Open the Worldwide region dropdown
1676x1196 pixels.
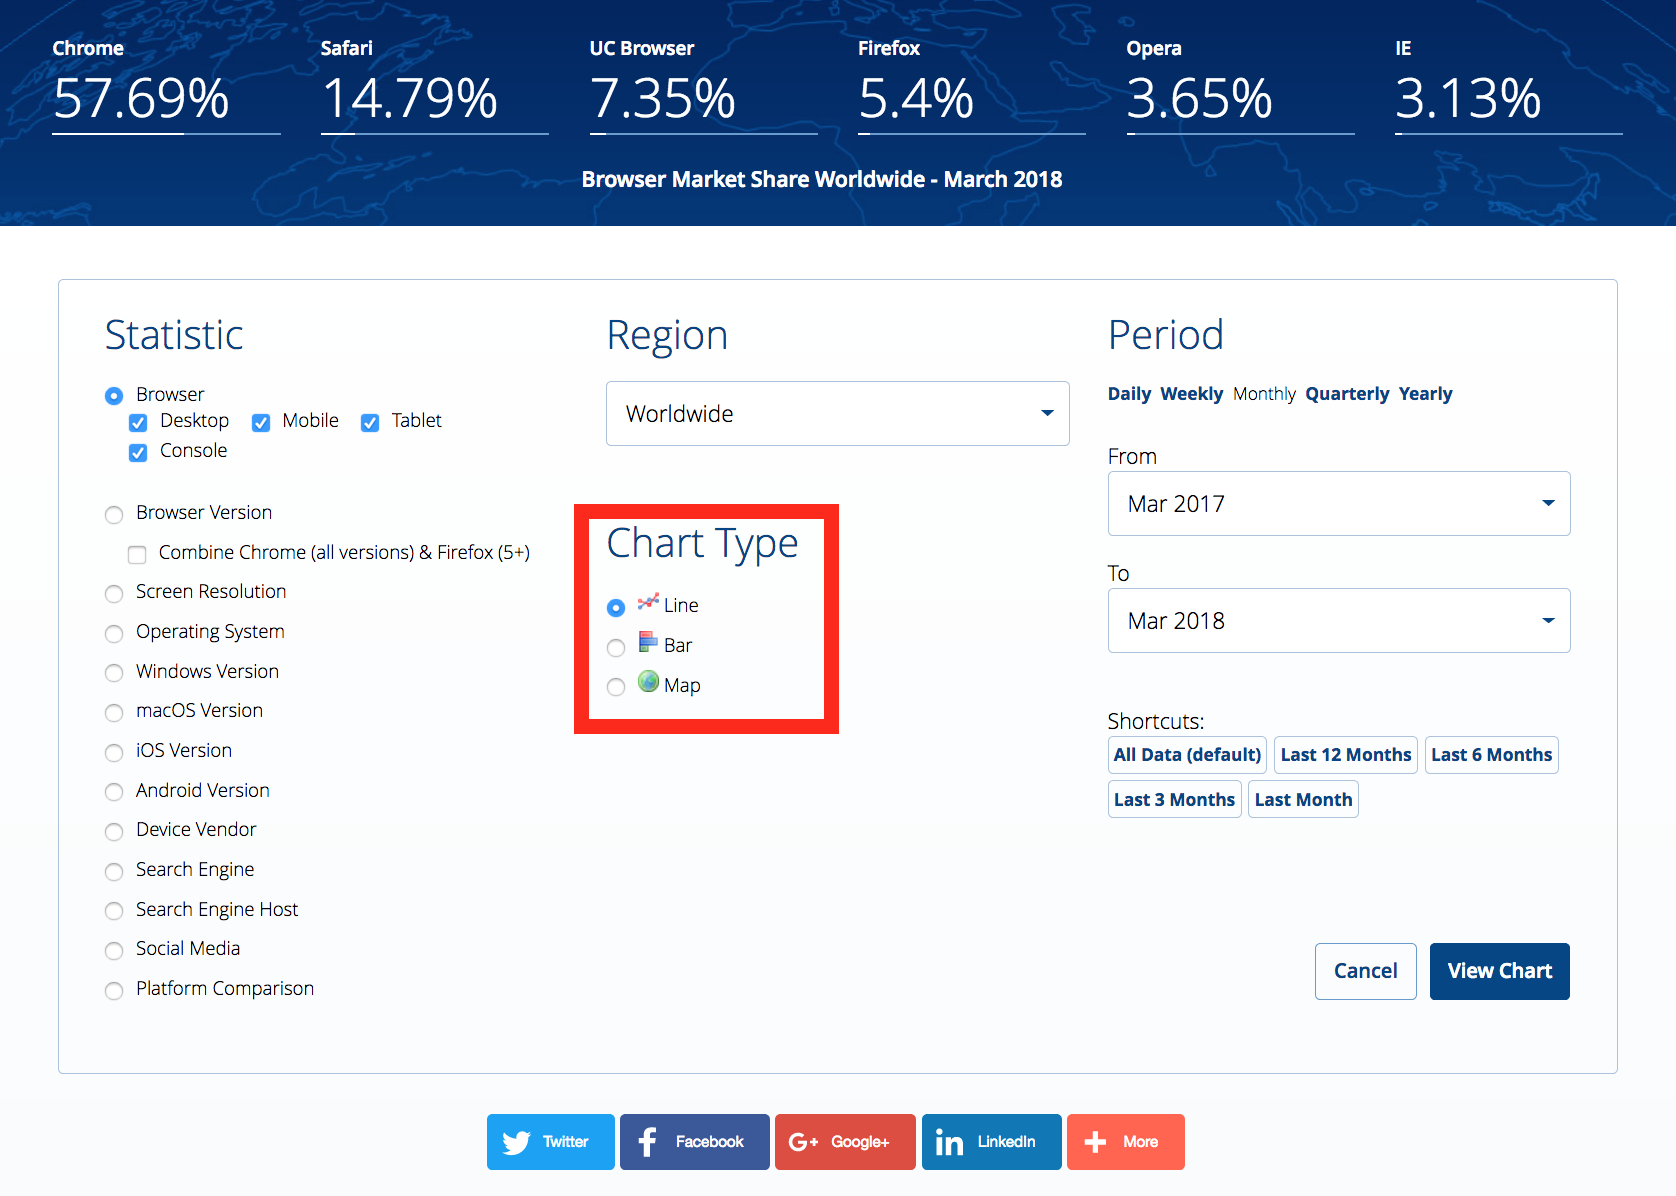(x=838, y=413)
